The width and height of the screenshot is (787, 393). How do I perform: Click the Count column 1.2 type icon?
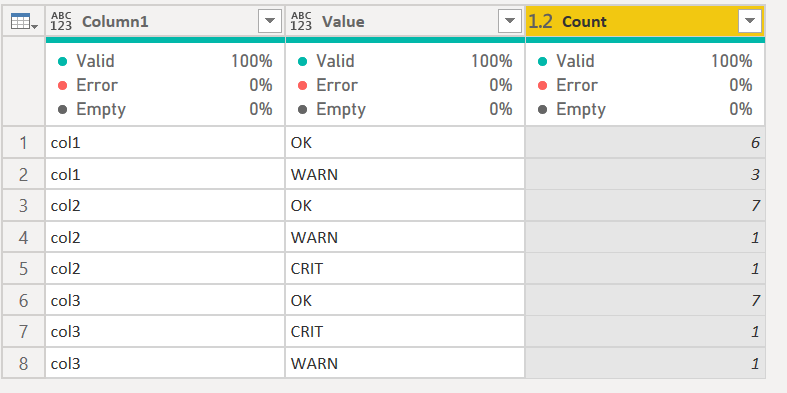click(x=541, y=22)
